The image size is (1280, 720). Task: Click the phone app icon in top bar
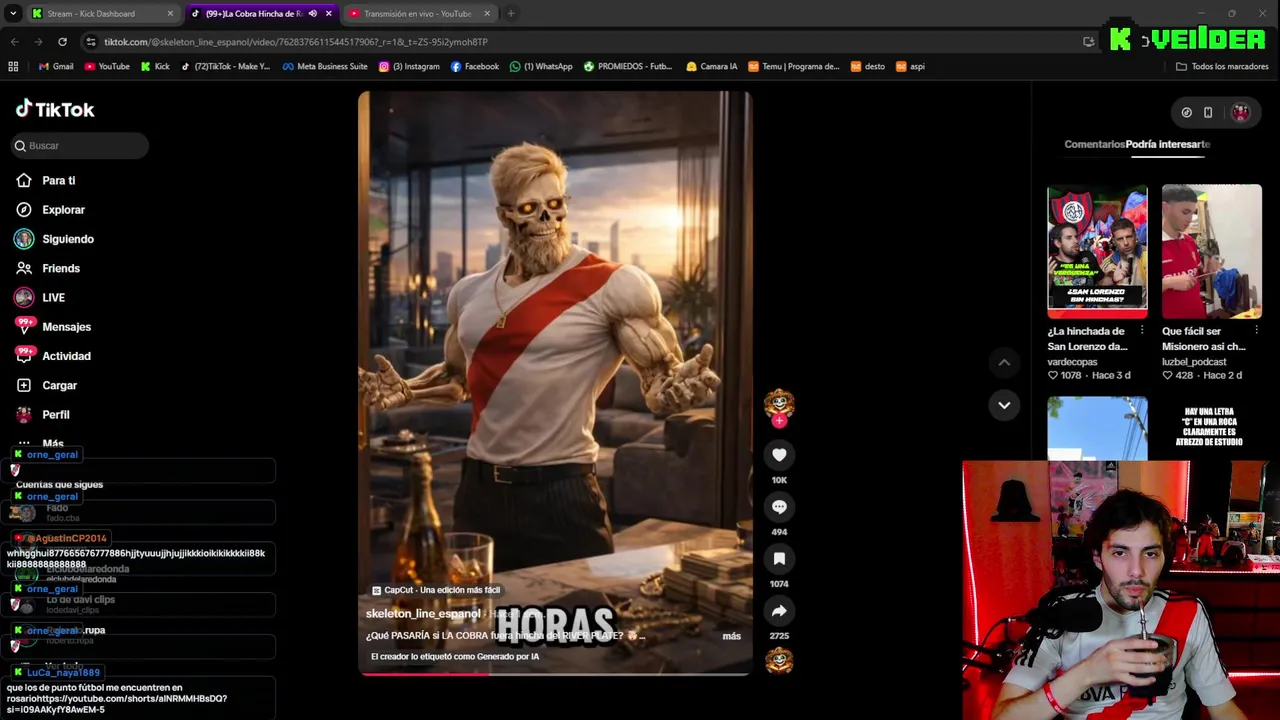tap(1208, 113)
